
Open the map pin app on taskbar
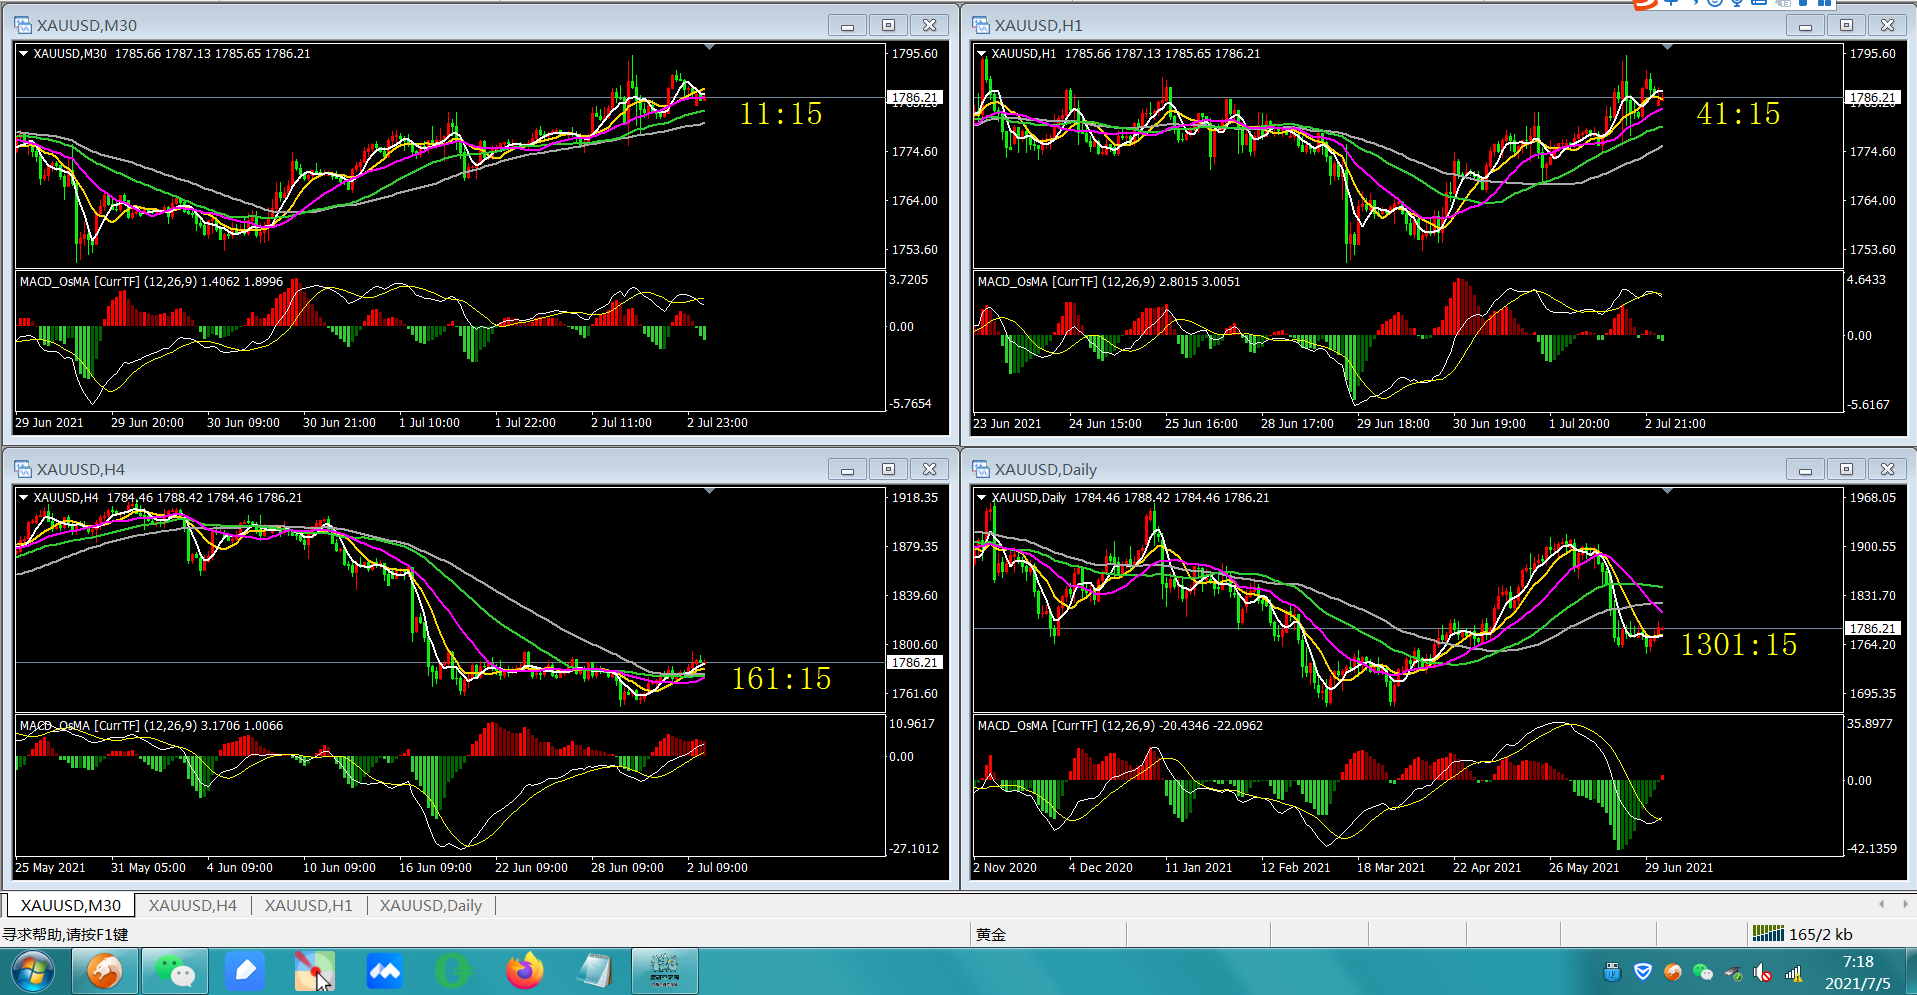click(x=315, y=971)
